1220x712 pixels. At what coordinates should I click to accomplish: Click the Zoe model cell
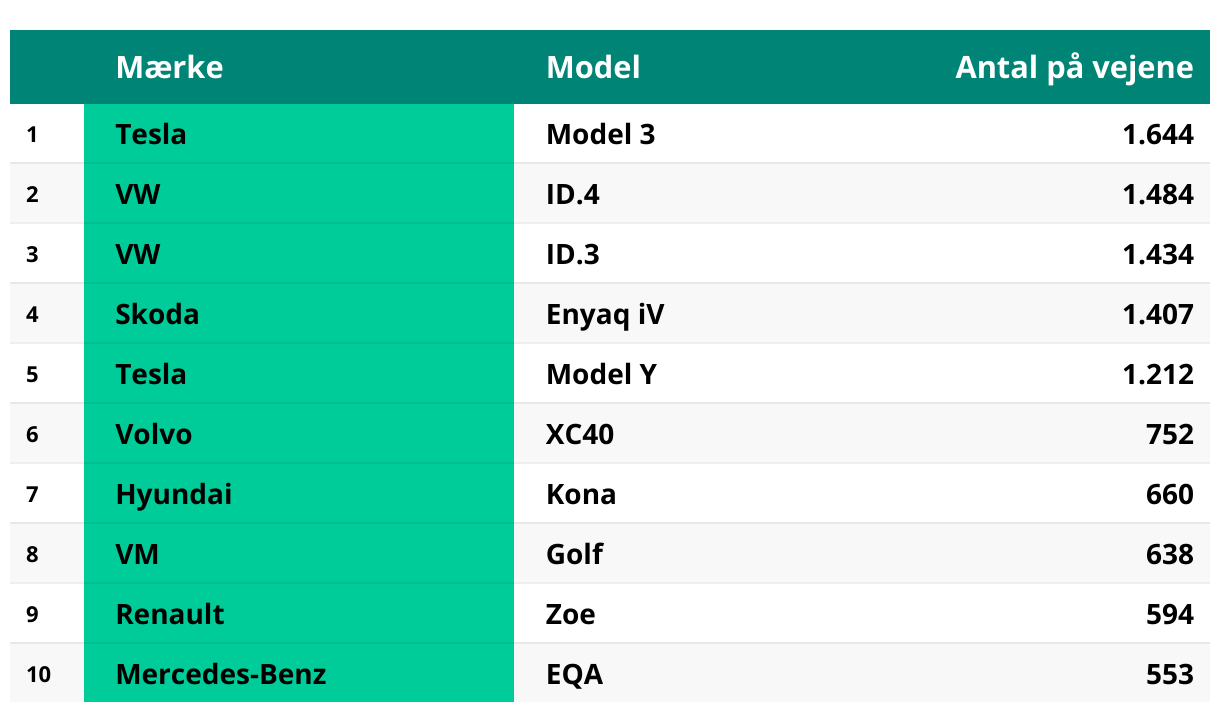(571, 614)
